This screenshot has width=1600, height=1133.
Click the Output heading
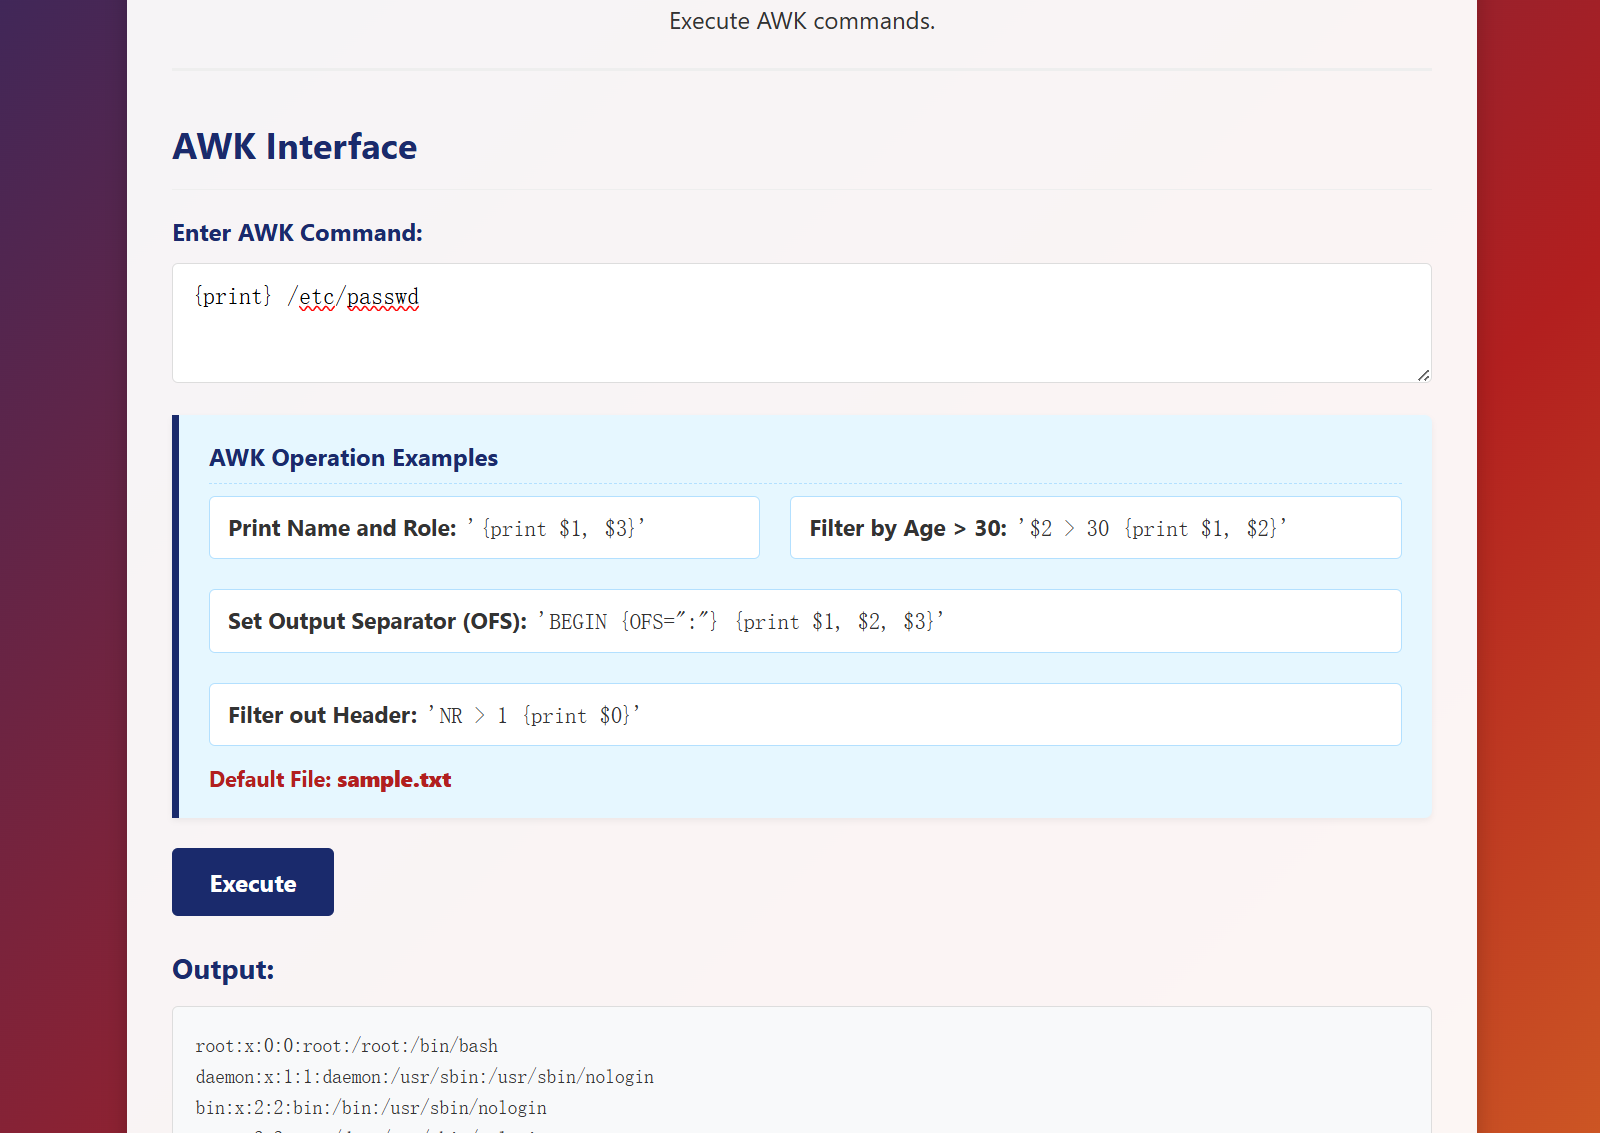223,970
